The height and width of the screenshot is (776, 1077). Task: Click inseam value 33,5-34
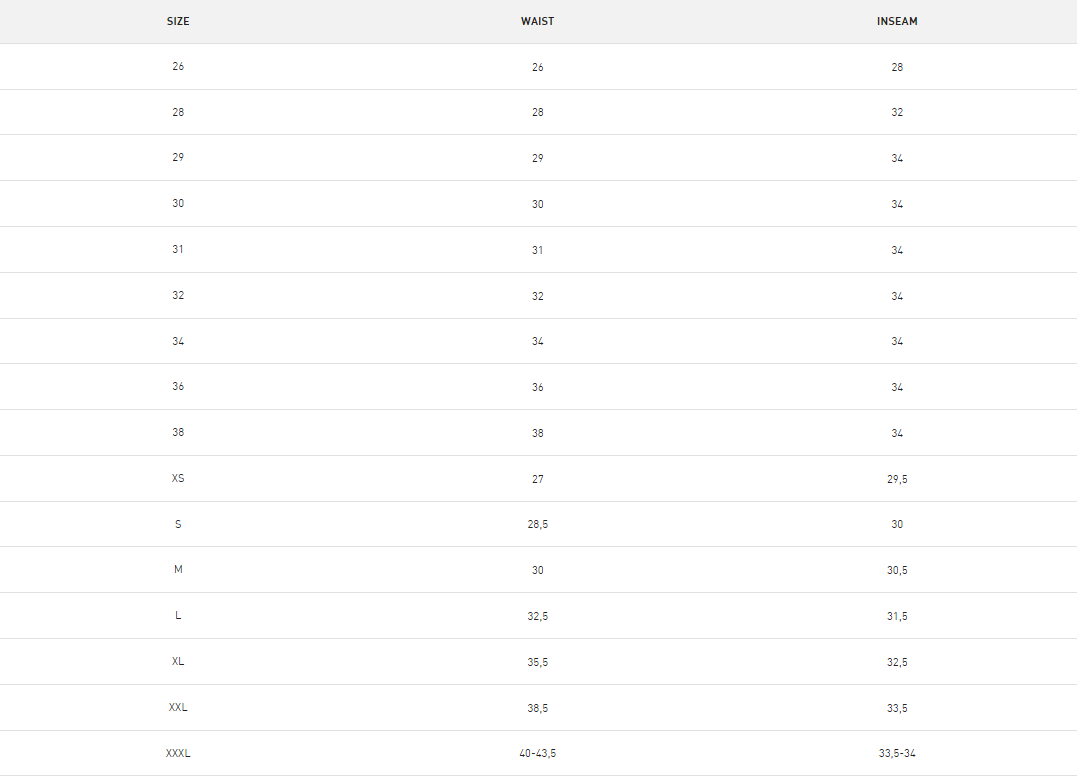(897, 753)
